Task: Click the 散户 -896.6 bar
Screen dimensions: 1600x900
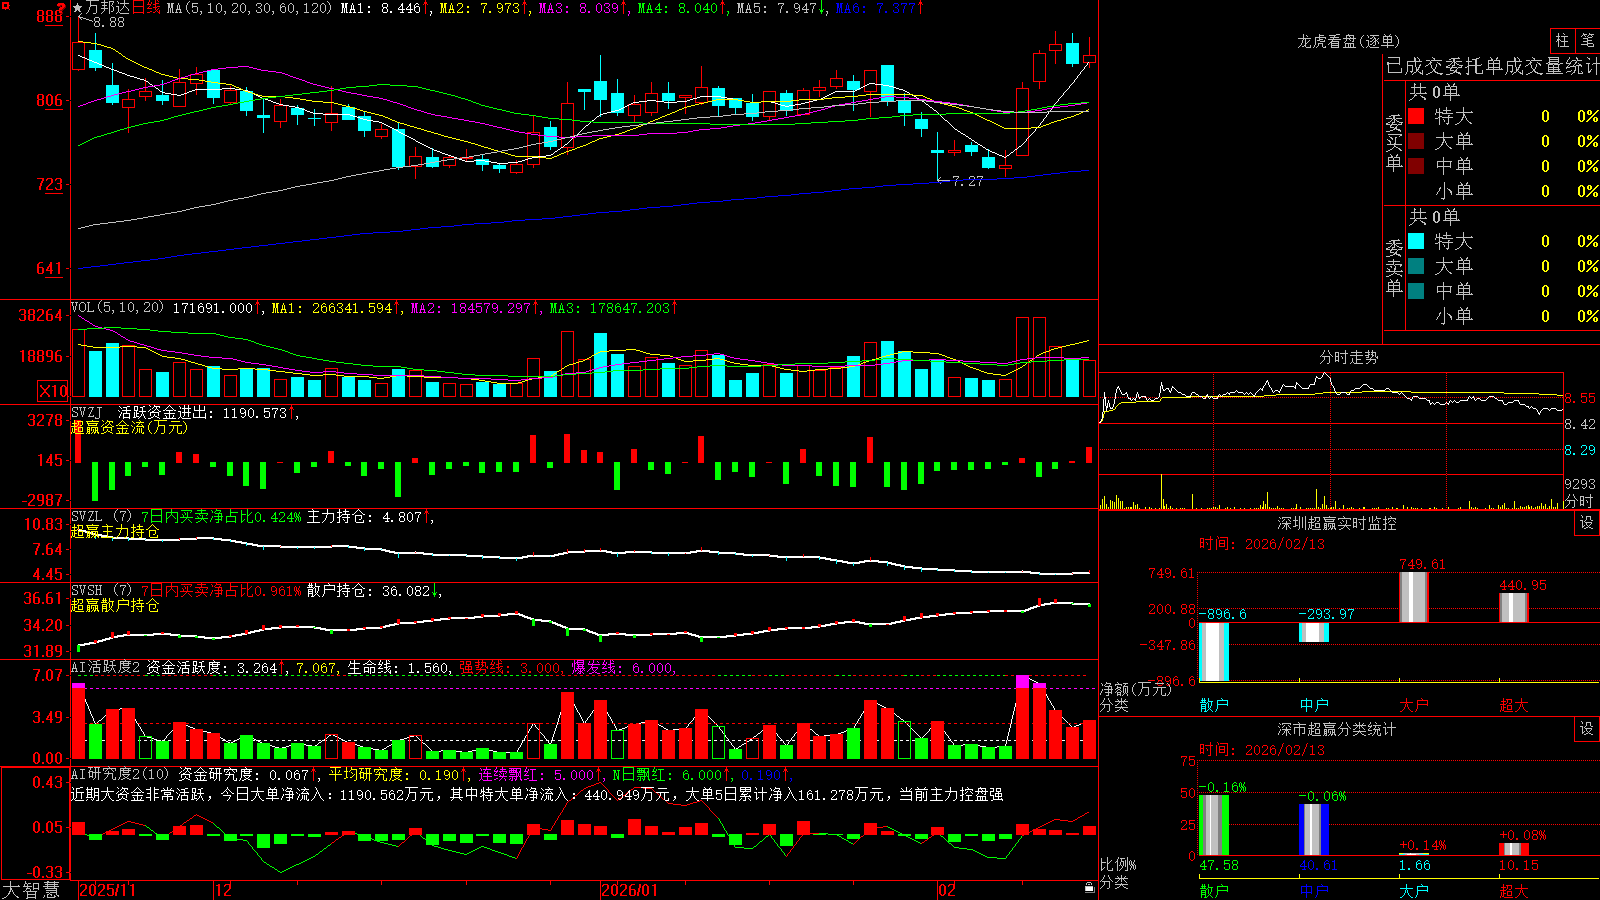Action: pos(1214,652)
